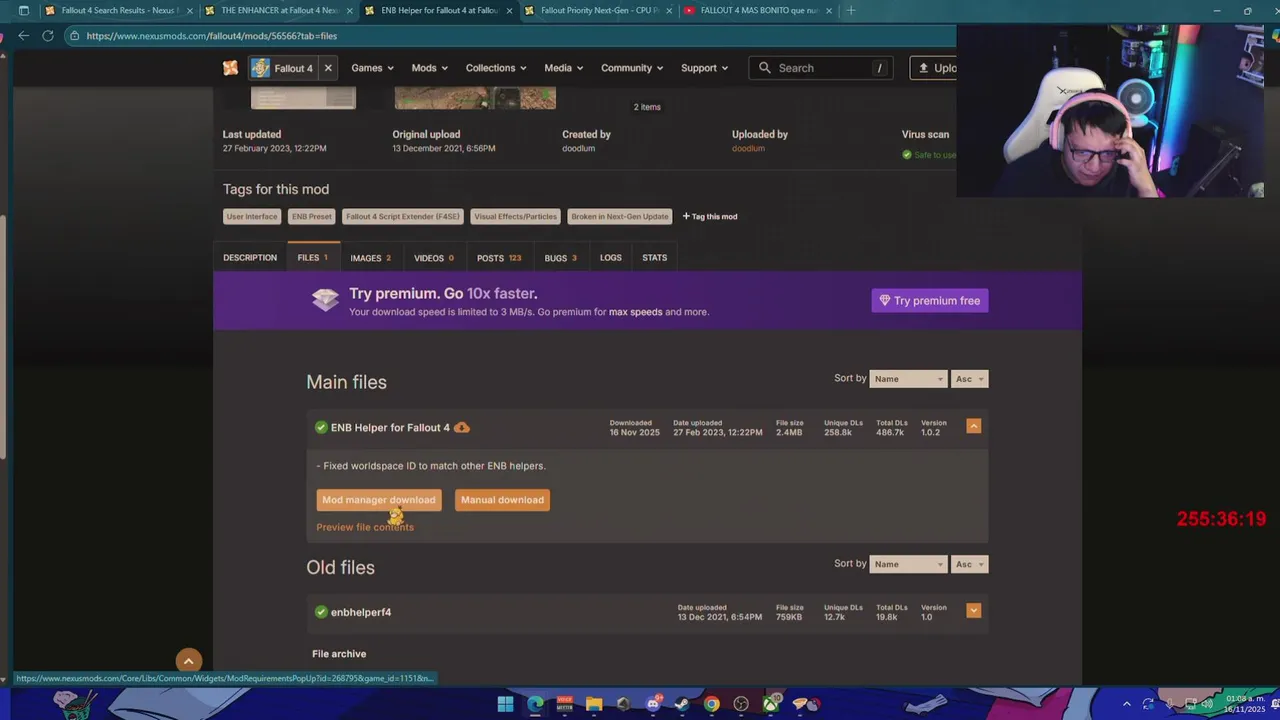Open Steam from taskbar

[x=682, y=704]
